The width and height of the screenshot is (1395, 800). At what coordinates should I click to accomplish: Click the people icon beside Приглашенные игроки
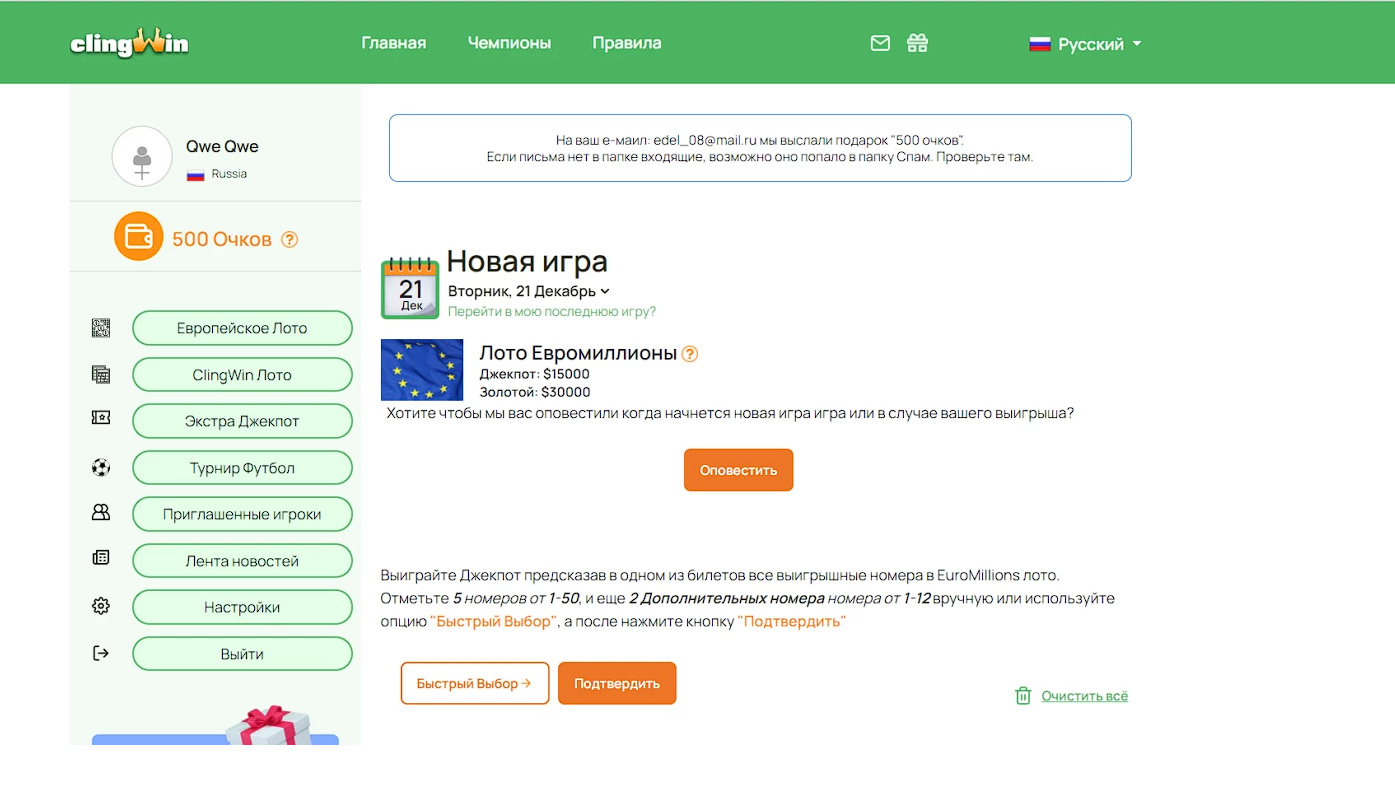pos(101,512)
